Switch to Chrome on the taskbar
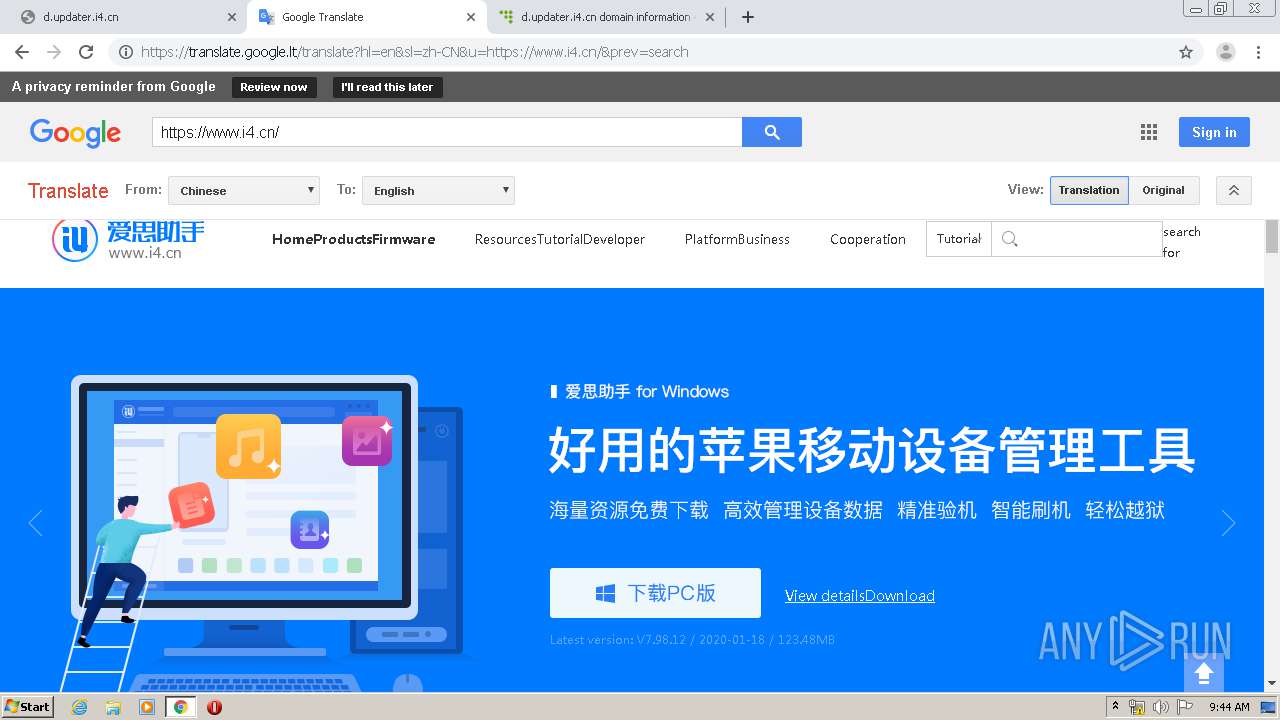 [181, 707]
